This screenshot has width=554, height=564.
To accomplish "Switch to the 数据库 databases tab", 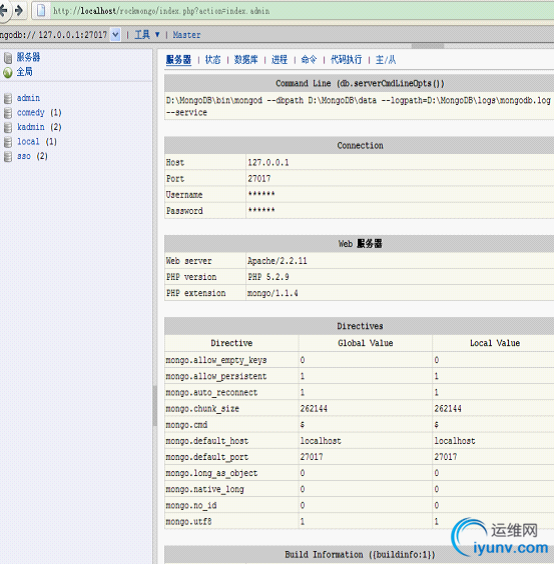I will pyautogui.click(x=246, y=60).
